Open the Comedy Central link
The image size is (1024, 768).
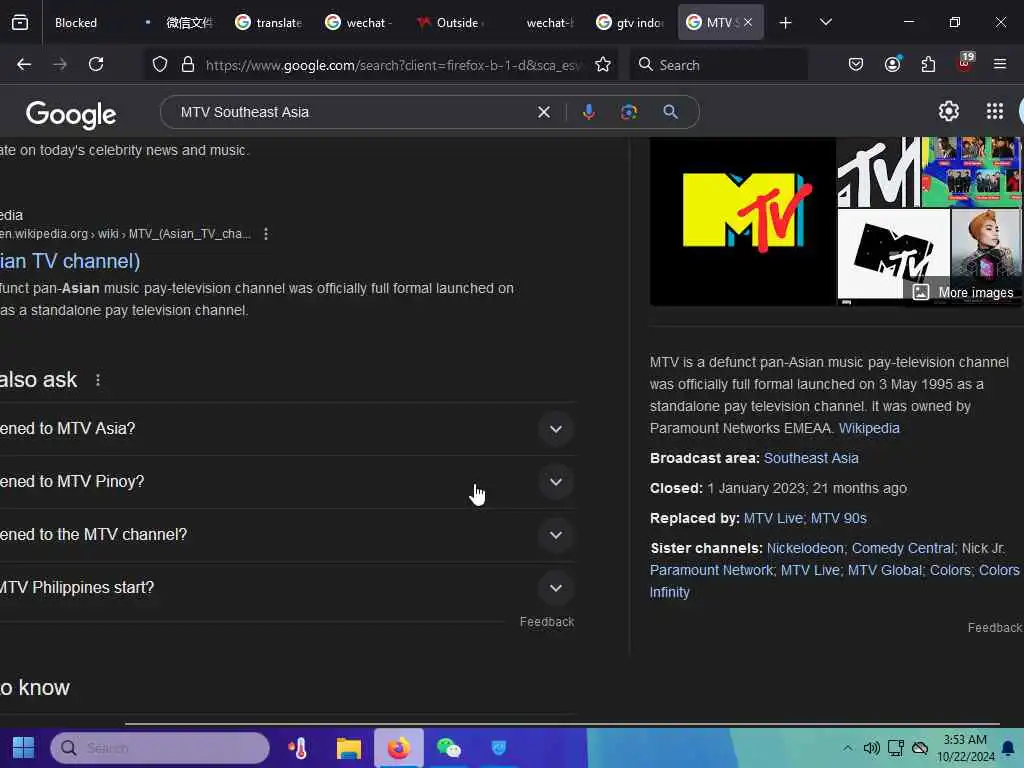tap(903, 549)
